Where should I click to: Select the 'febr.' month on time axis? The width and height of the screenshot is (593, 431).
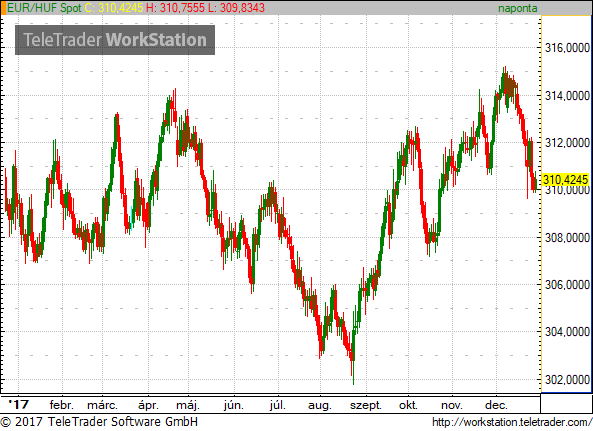[x=61, y=405]
